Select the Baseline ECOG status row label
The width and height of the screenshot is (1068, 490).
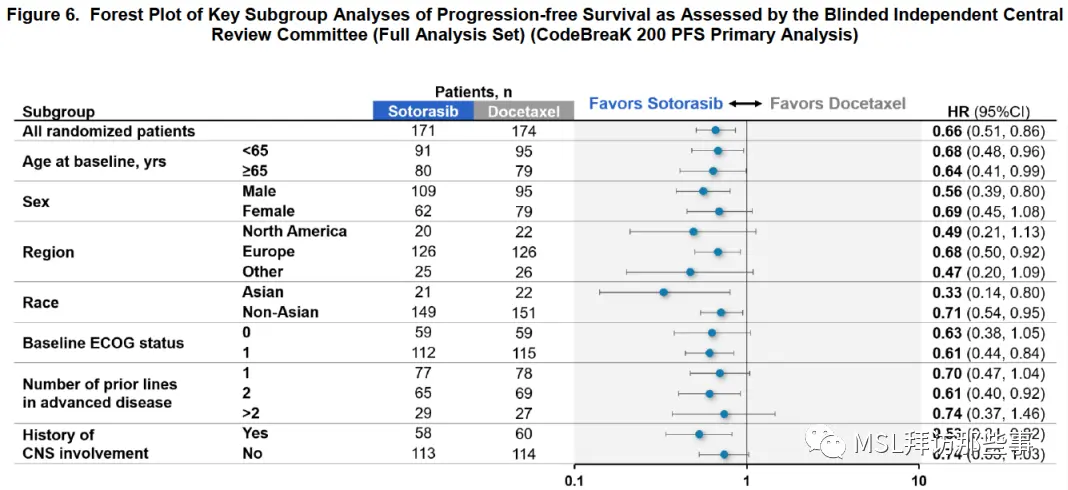tap(103, 342)
